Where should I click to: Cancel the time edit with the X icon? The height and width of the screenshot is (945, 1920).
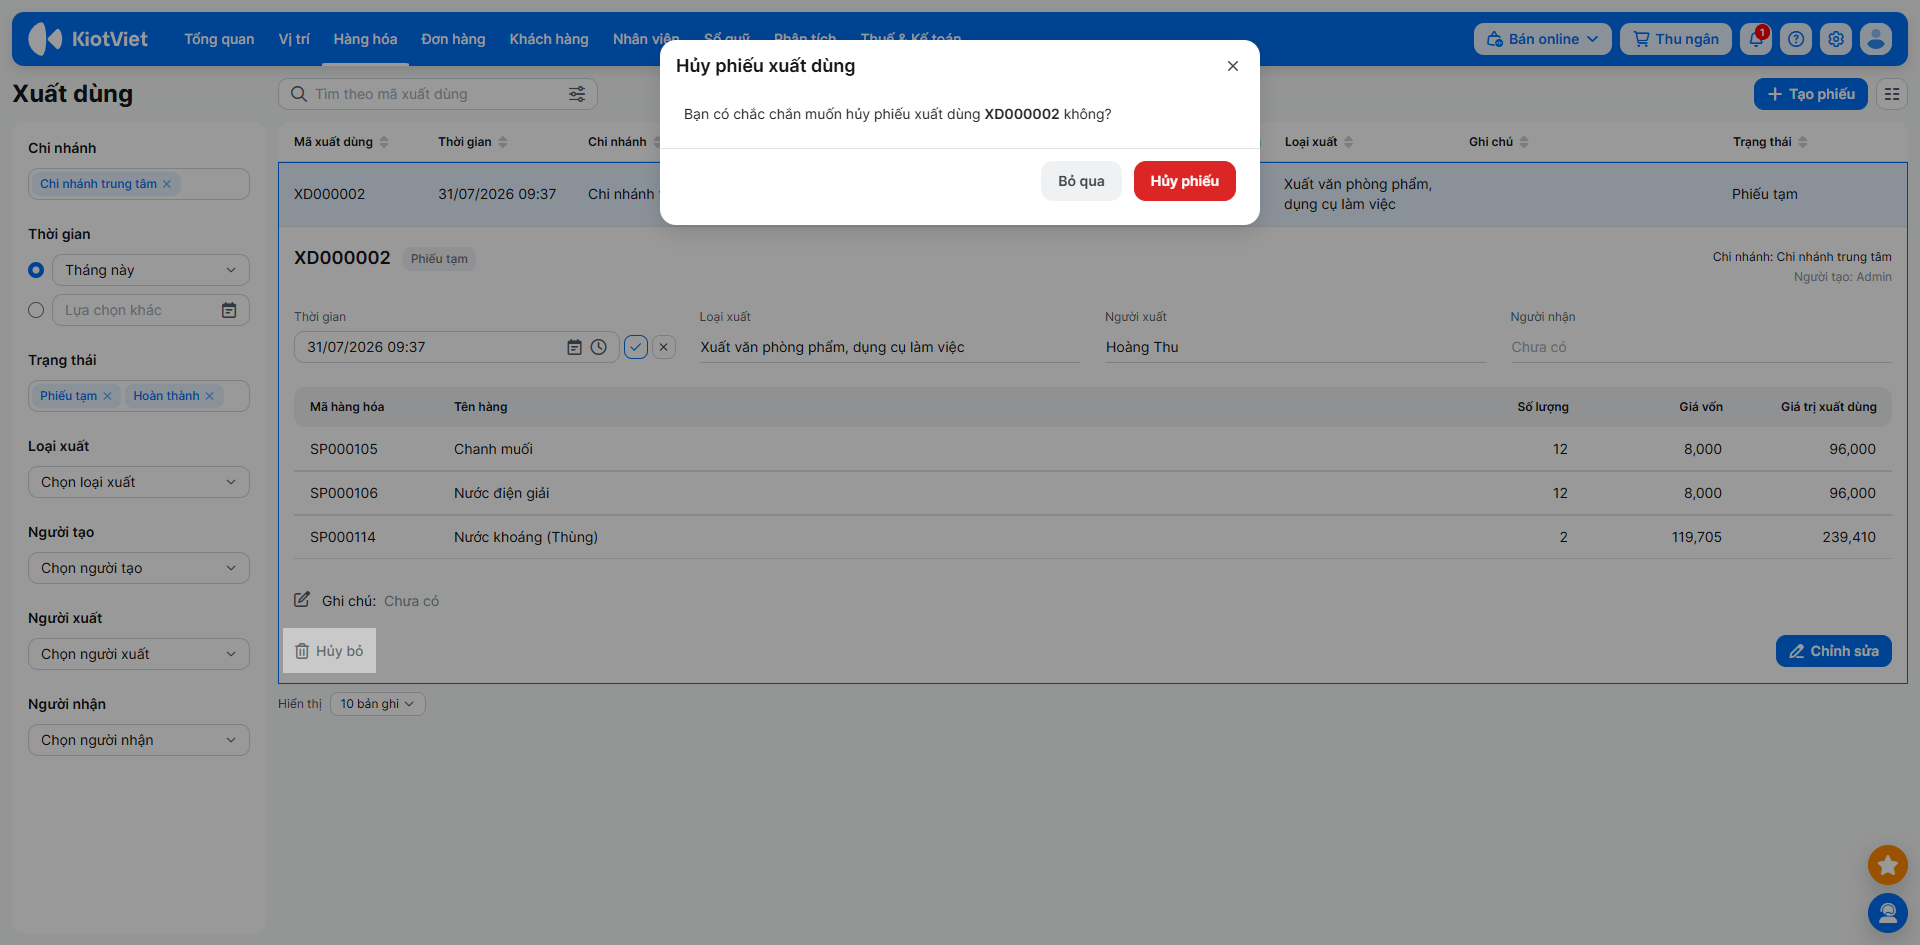(x=664, y=347)
